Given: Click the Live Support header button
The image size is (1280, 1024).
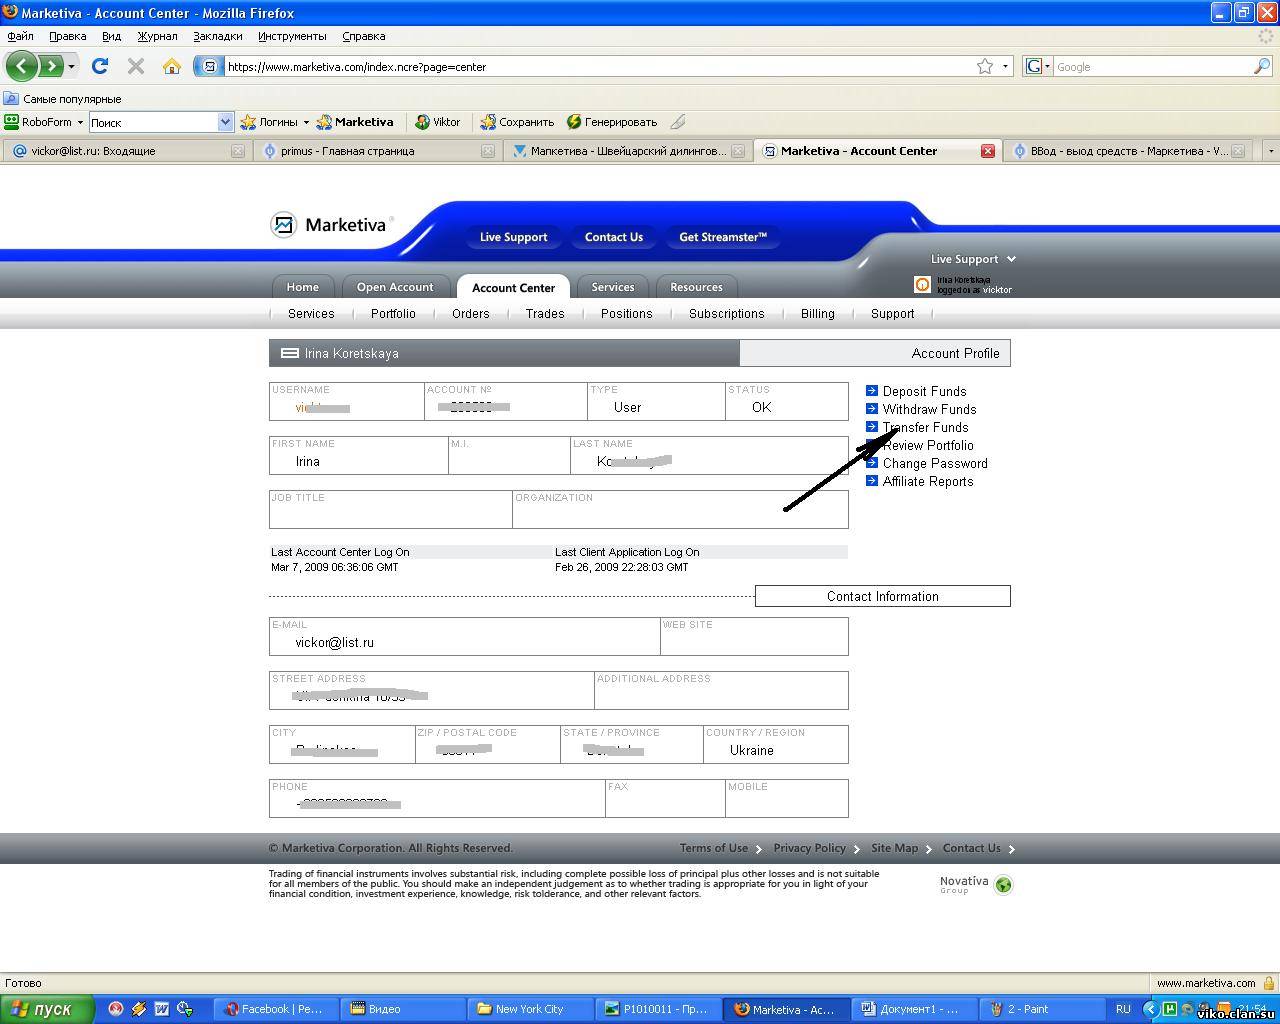Looking at the screenshot, I should point(513,237).
